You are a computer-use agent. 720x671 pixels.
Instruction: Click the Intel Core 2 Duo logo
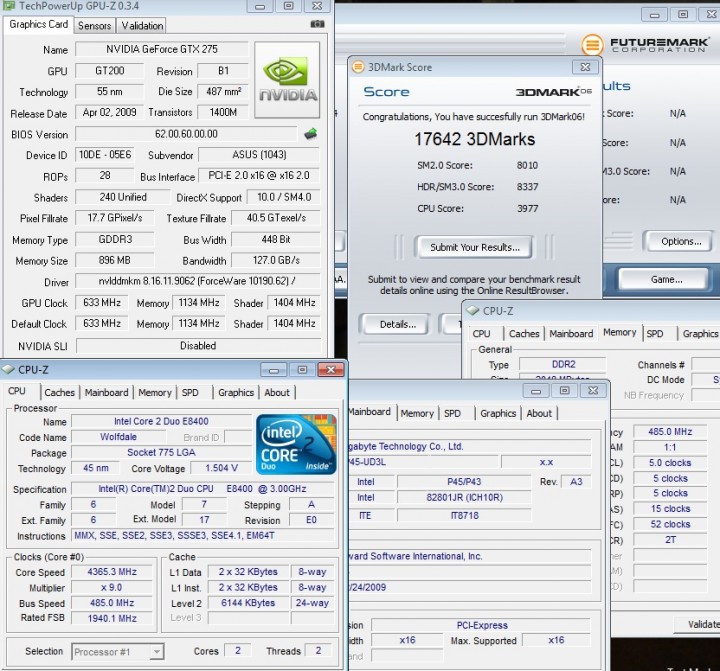pos(296,444)
